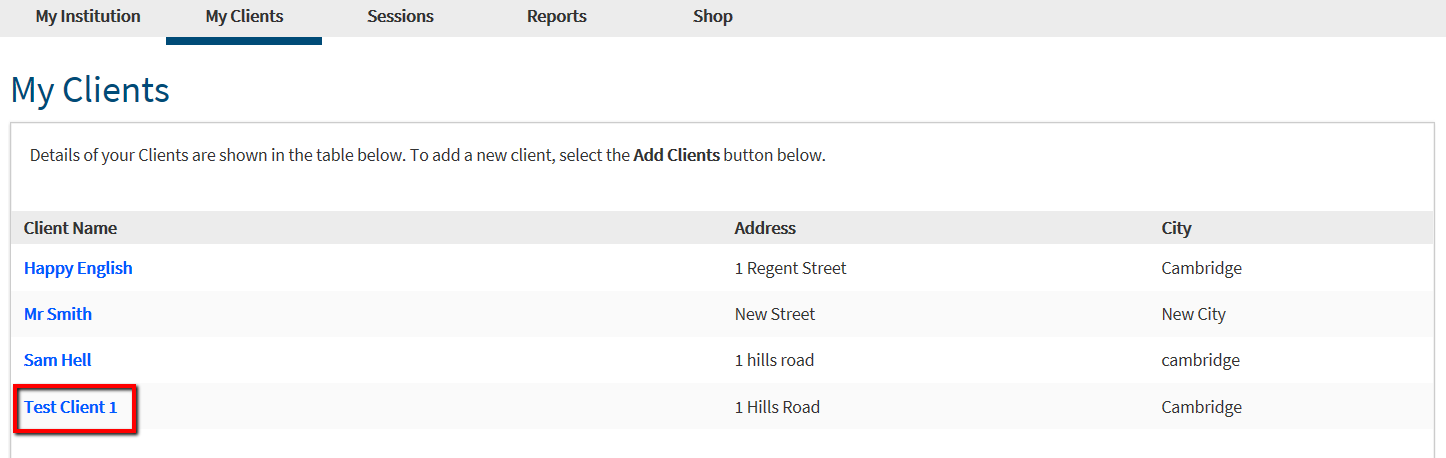Click the Client Name column header
This screenshot has height=458, width=1446.
[x=70, y=228]
